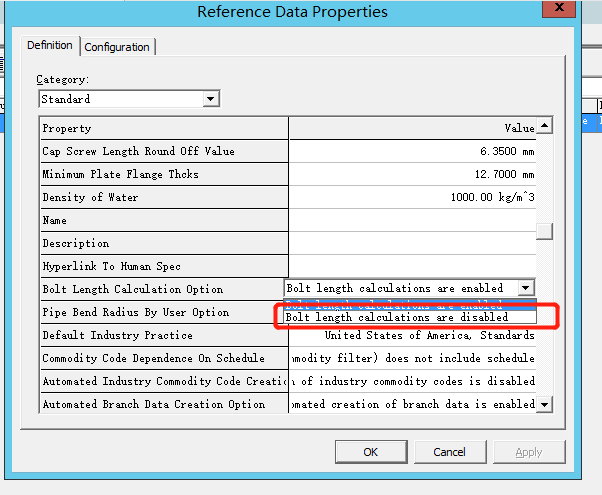Close the Reference Data Properties dialog
602x495 pixels.
pyautogui.click(x=559, y=8)
